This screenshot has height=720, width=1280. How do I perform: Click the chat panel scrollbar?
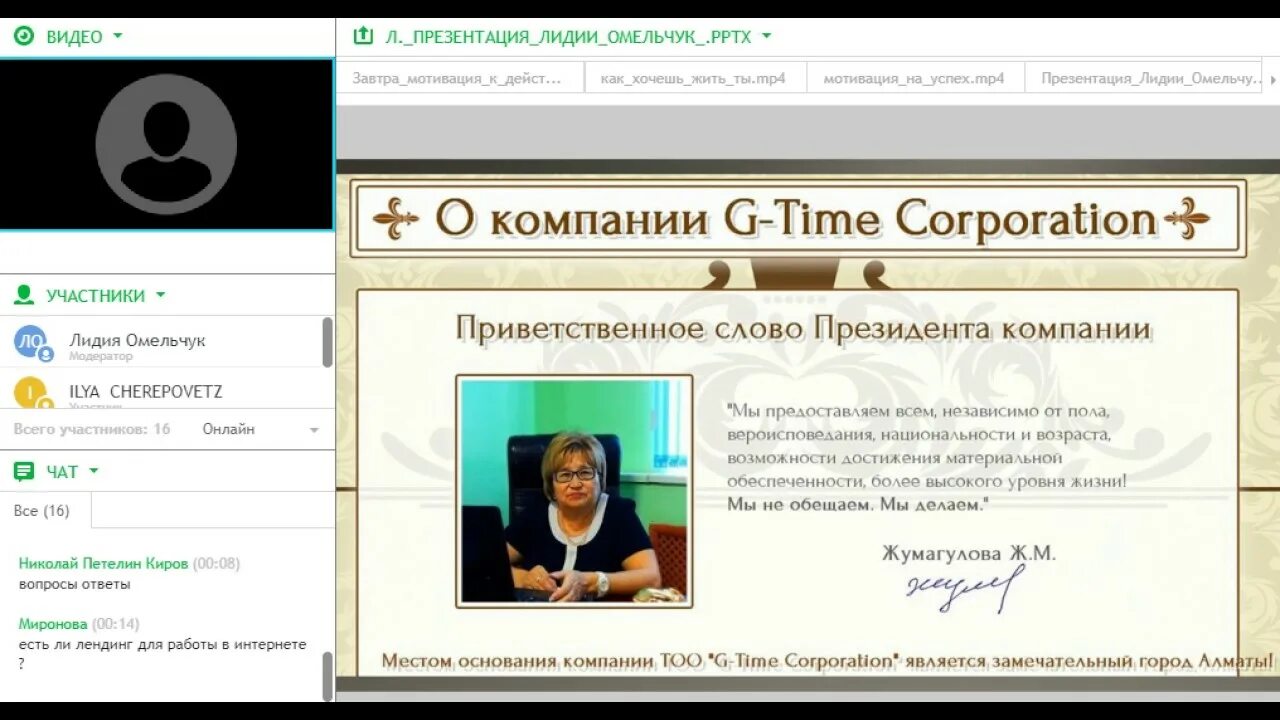pos(327,675)
